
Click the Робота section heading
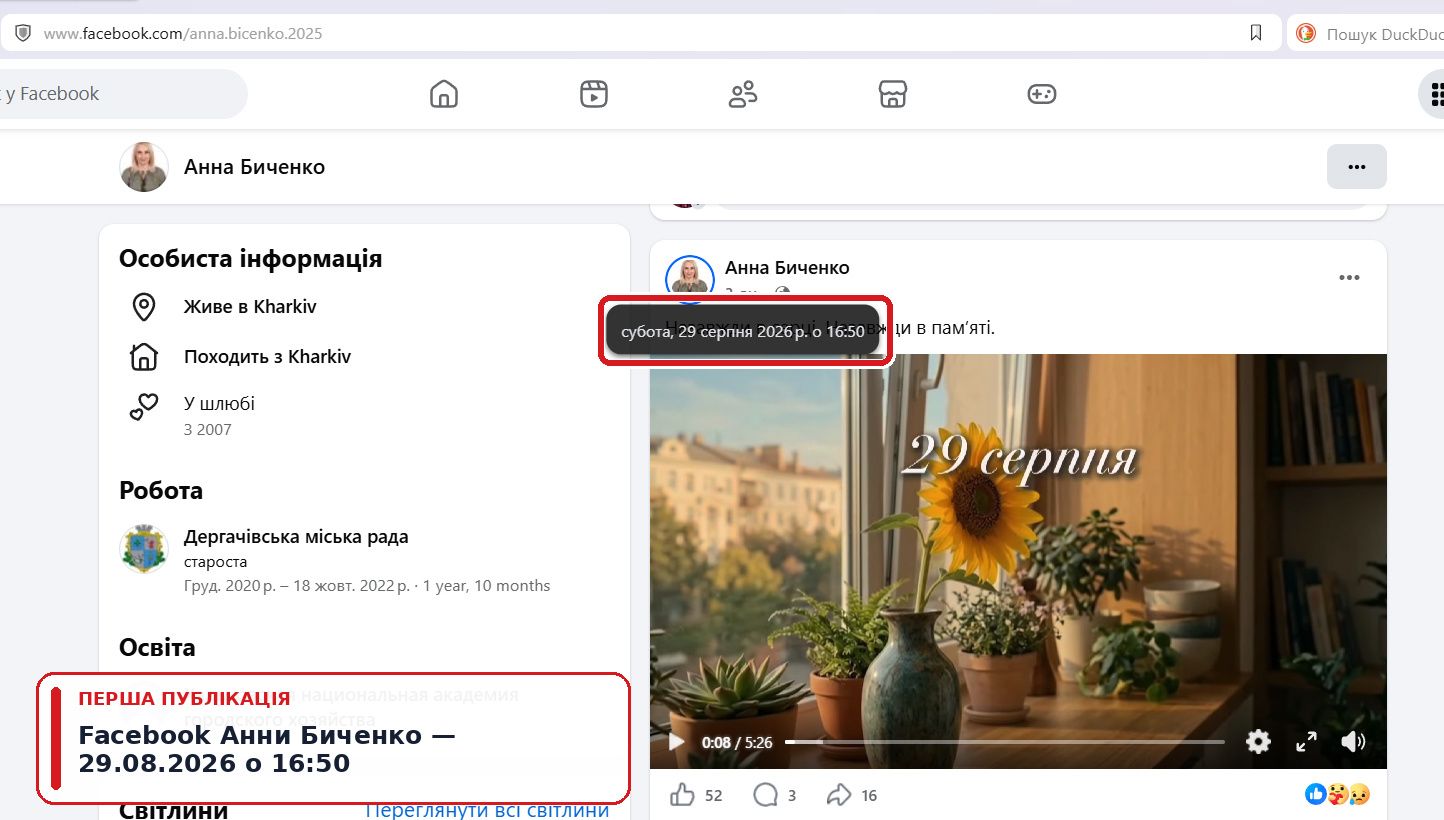tap(161, 491)
